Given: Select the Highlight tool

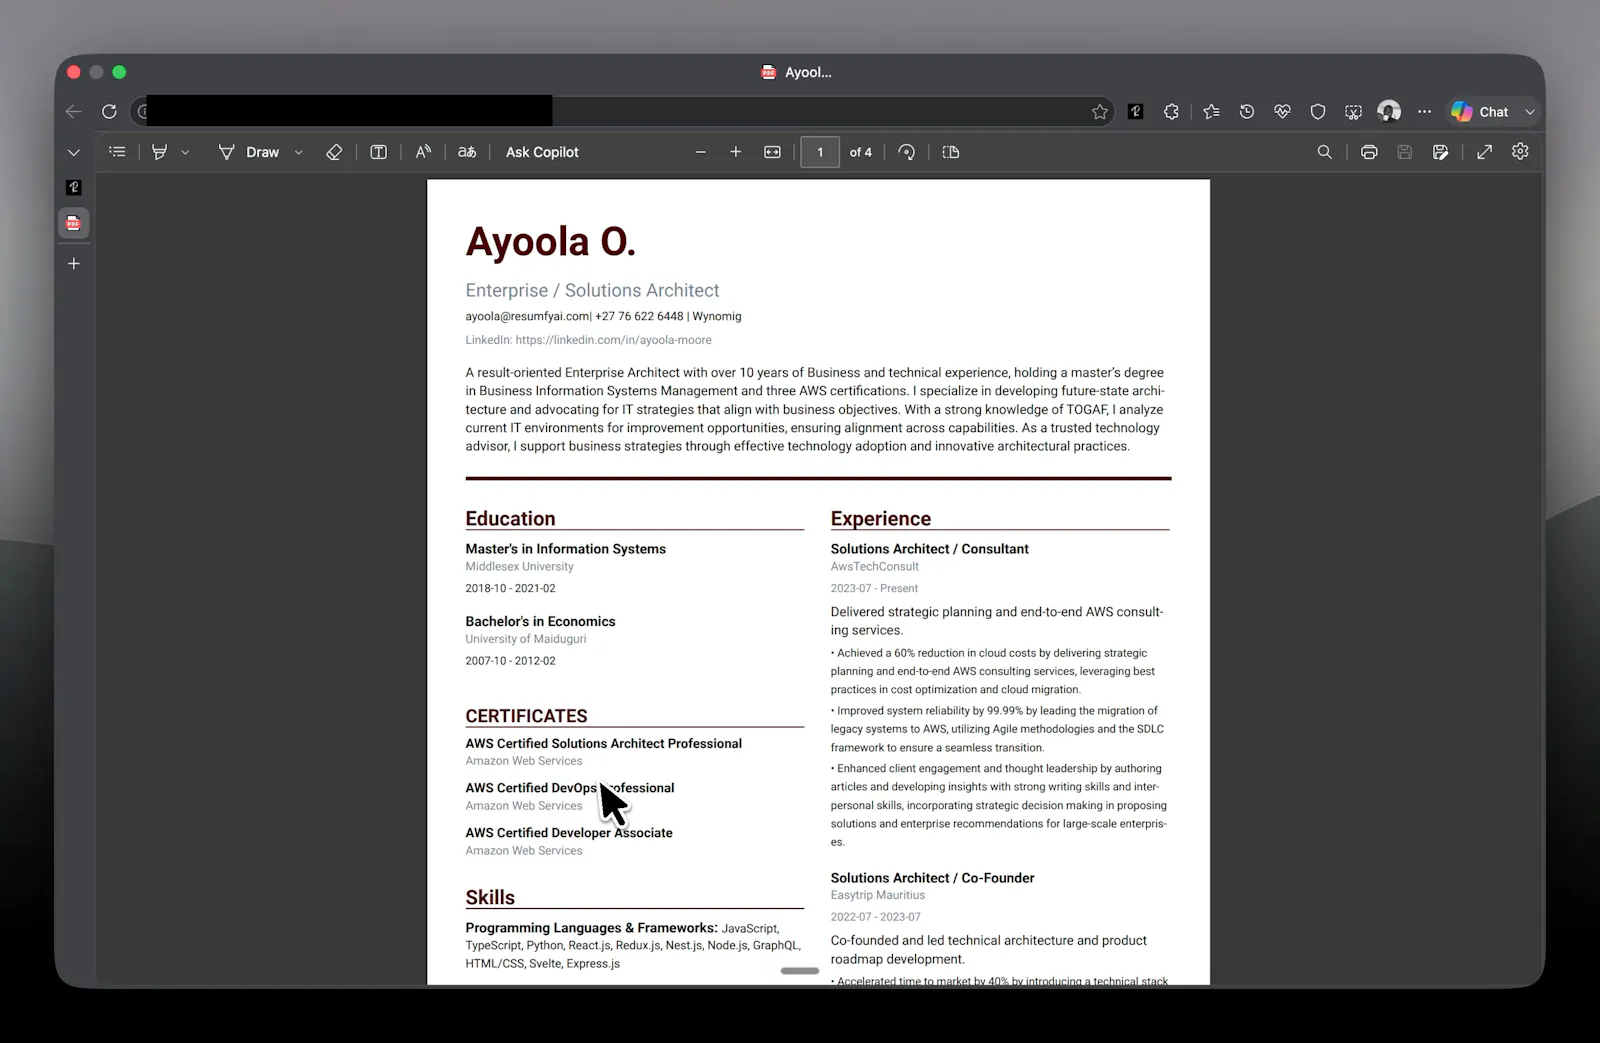Looking at the screenshot, I should point(159,152).
